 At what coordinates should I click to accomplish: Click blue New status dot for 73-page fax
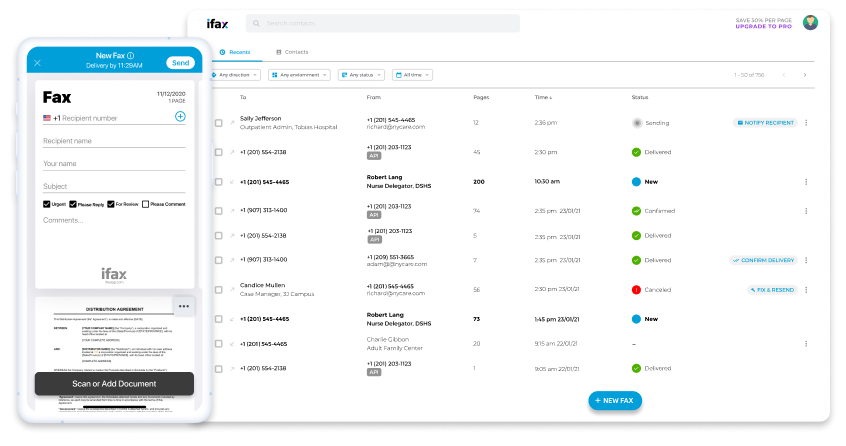(x=636, y=319)
